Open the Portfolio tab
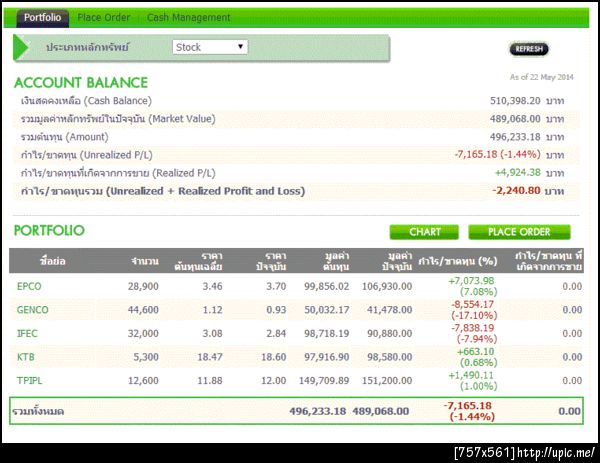600x463 pixels. pyautogui.click(x=42, y=18)
